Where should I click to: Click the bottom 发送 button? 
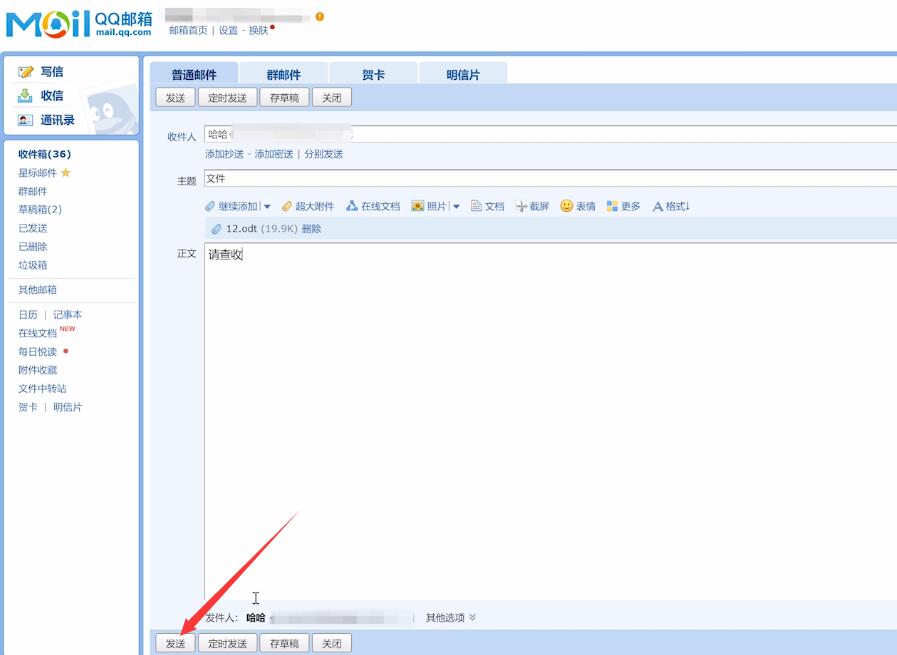pos(176,643)
